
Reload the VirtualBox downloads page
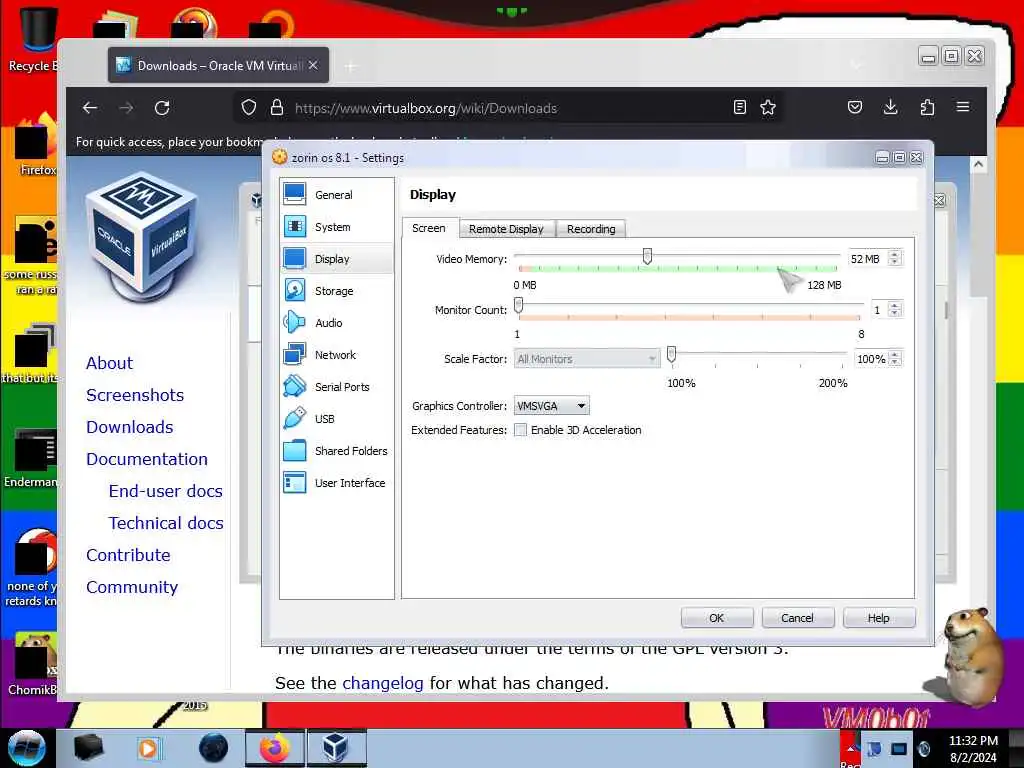[x=162, y=108]
